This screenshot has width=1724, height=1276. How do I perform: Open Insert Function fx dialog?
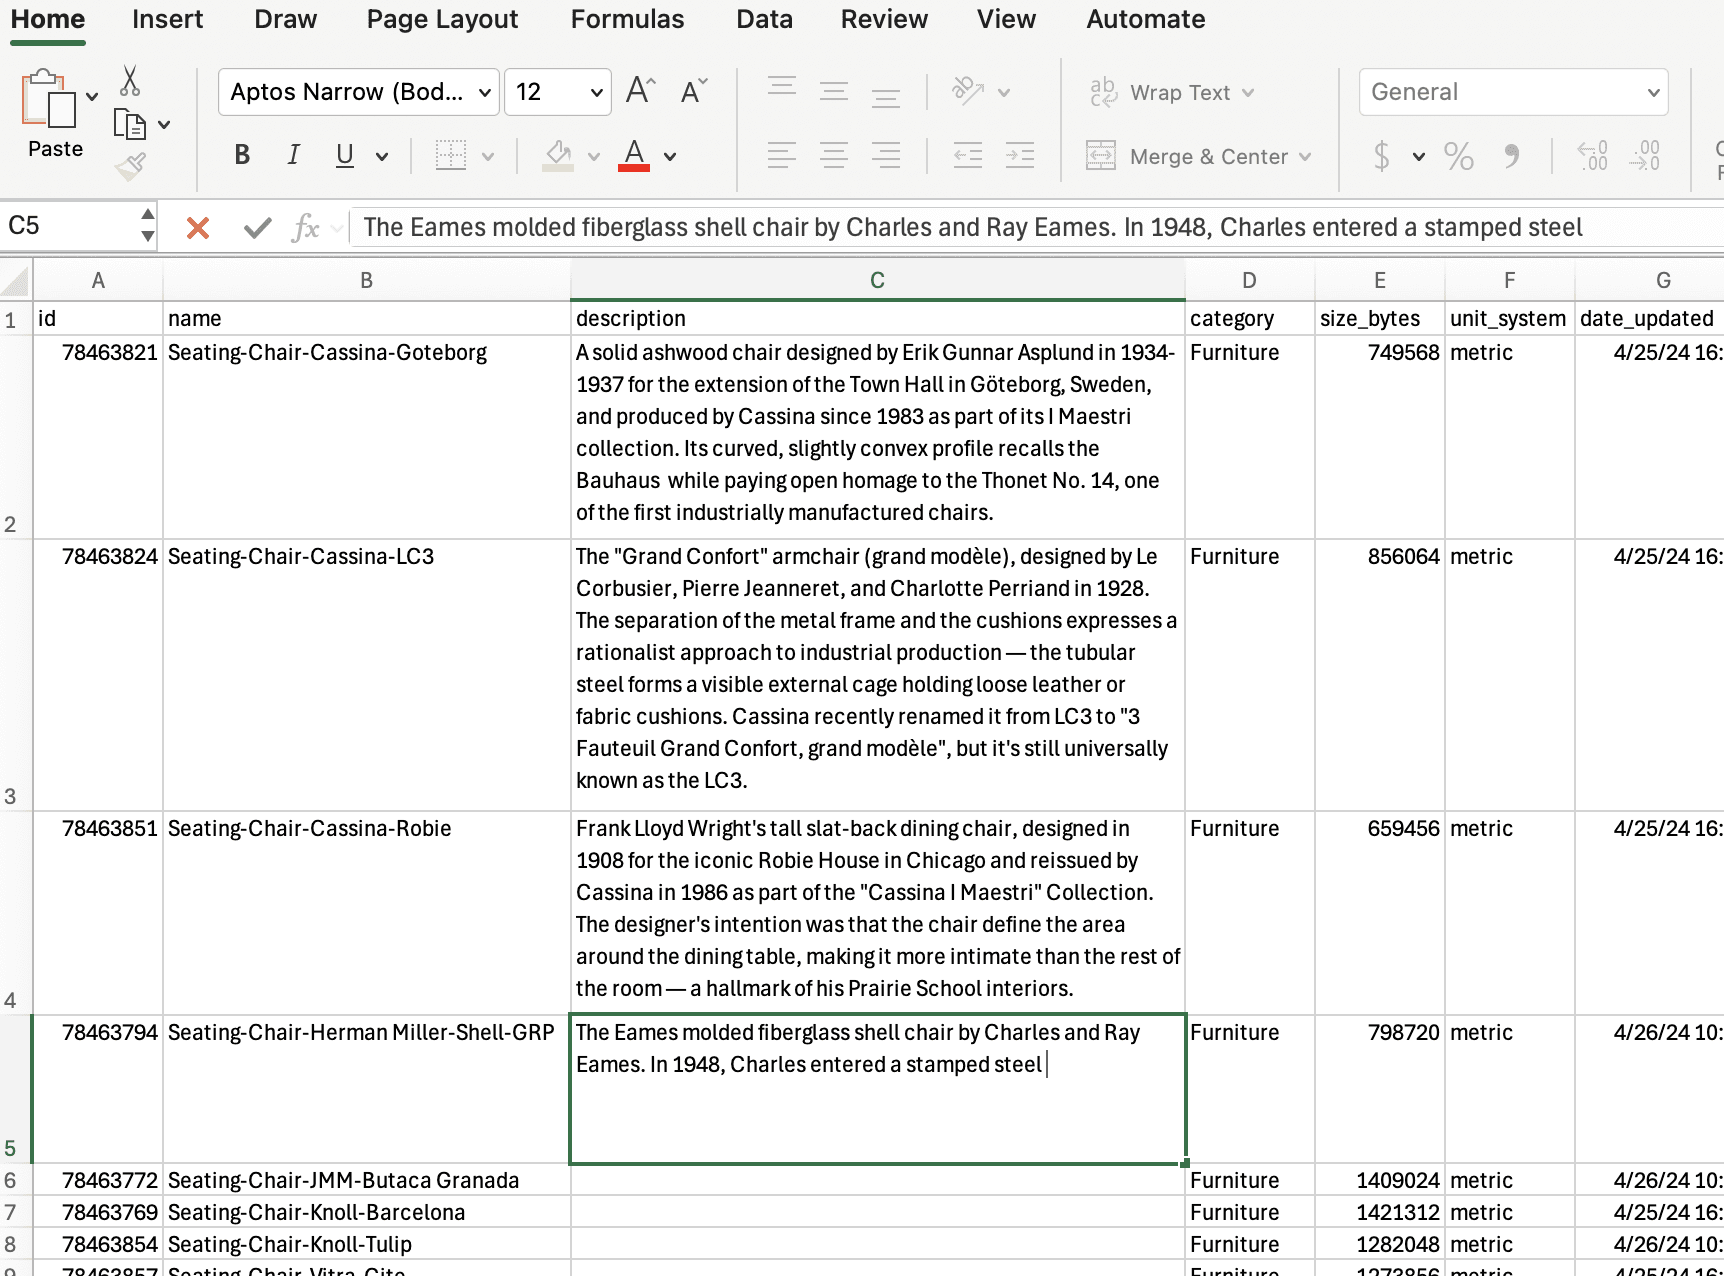[x=305, y=228]
